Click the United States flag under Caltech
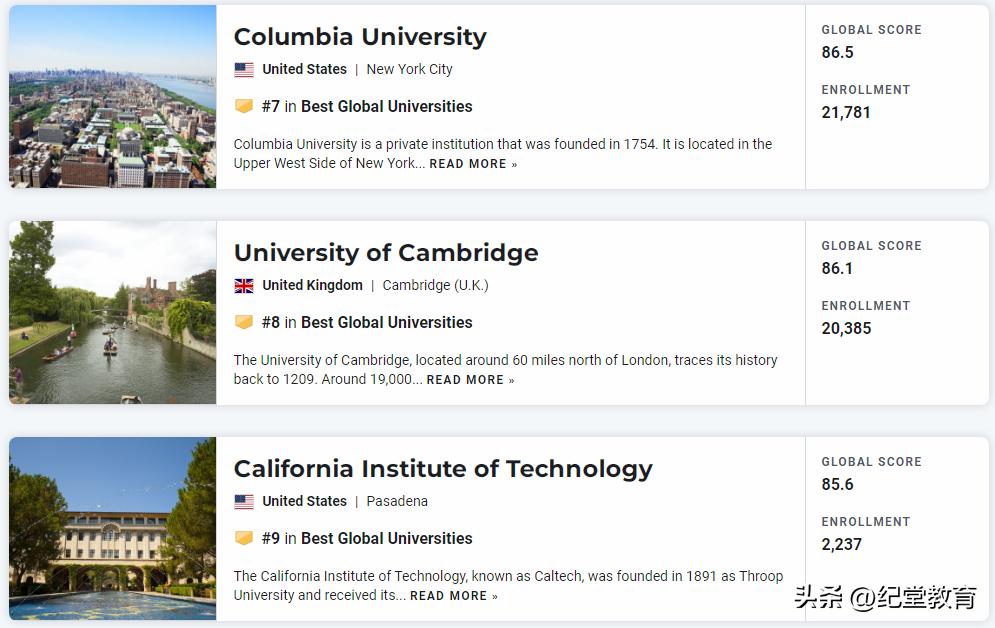995x628 pixels. click(244, 502)
